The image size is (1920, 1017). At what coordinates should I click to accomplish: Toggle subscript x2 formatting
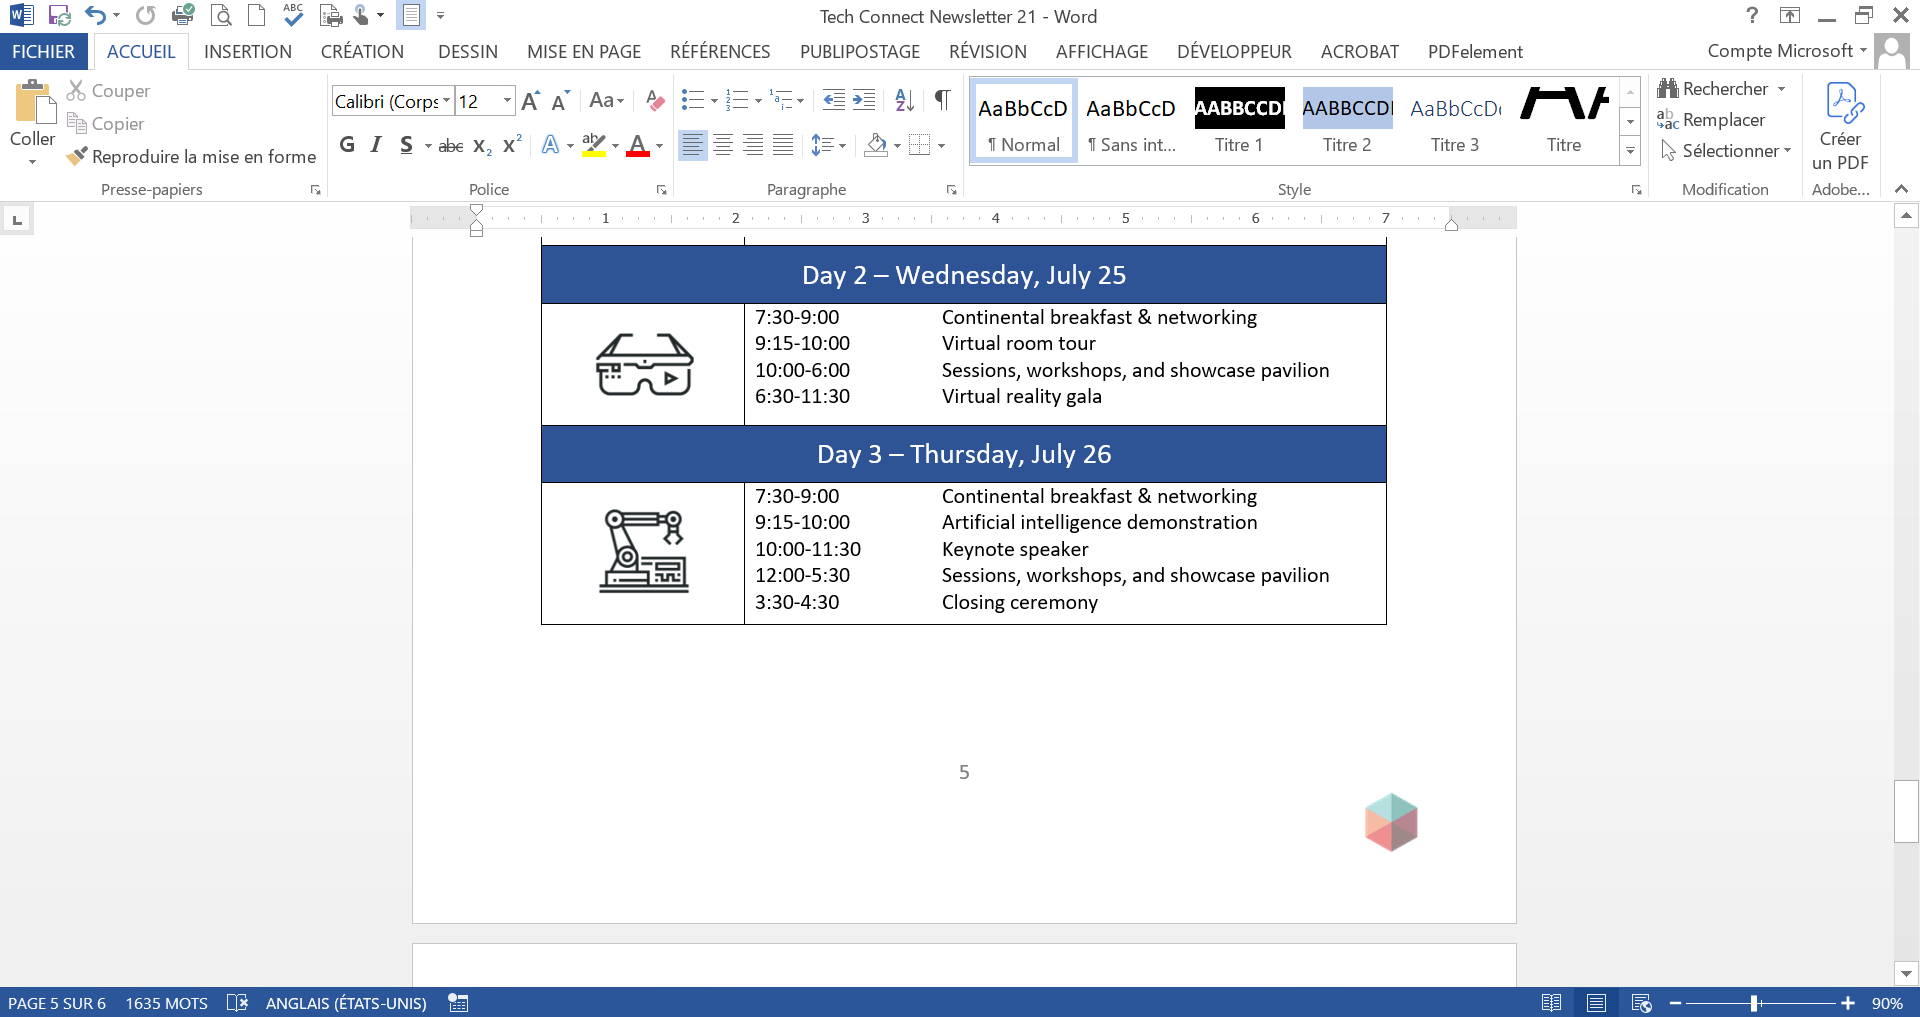pyautogui.click(x=482, y=146)
